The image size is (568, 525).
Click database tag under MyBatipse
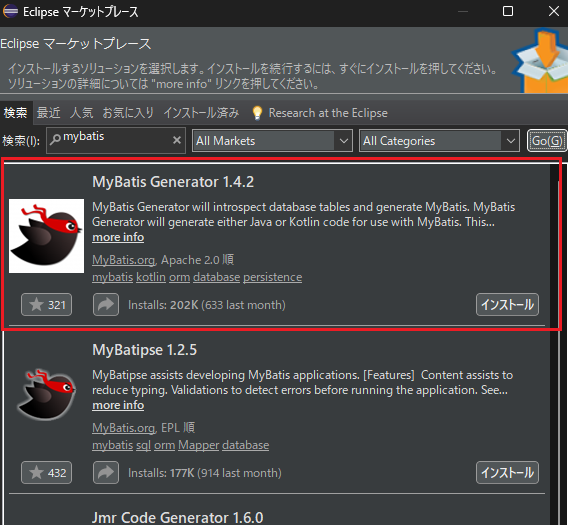246,445
